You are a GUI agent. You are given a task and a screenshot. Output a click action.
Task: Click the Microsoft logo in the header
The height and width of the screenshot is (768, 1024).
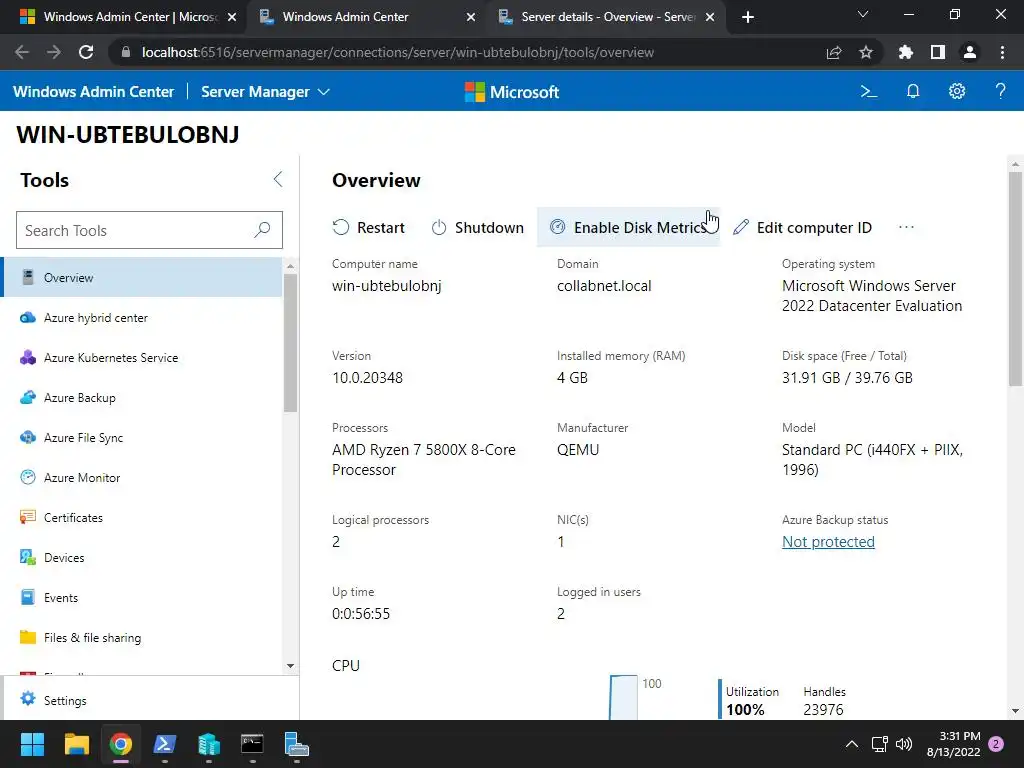[512, 92]
